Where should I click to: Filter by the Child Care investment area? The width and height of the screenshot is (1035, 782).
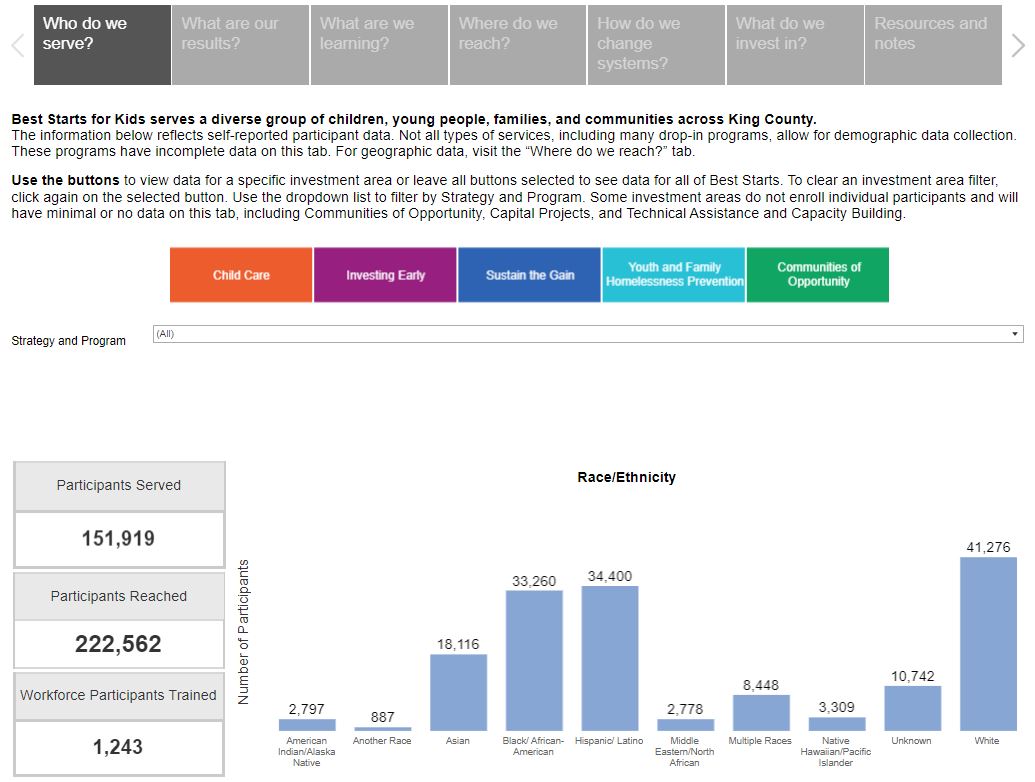coord(240,276)
